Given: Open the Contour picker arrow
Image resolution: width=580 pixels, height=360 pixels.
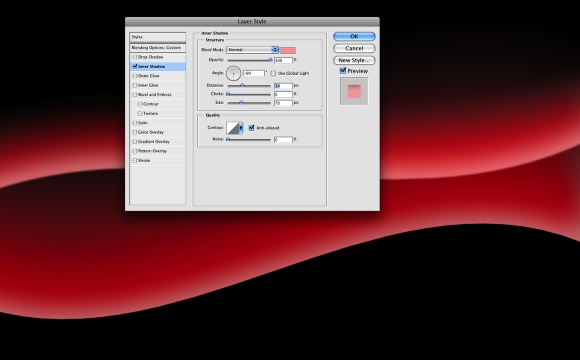Looking at the screenshot, I should coord(241,128).
